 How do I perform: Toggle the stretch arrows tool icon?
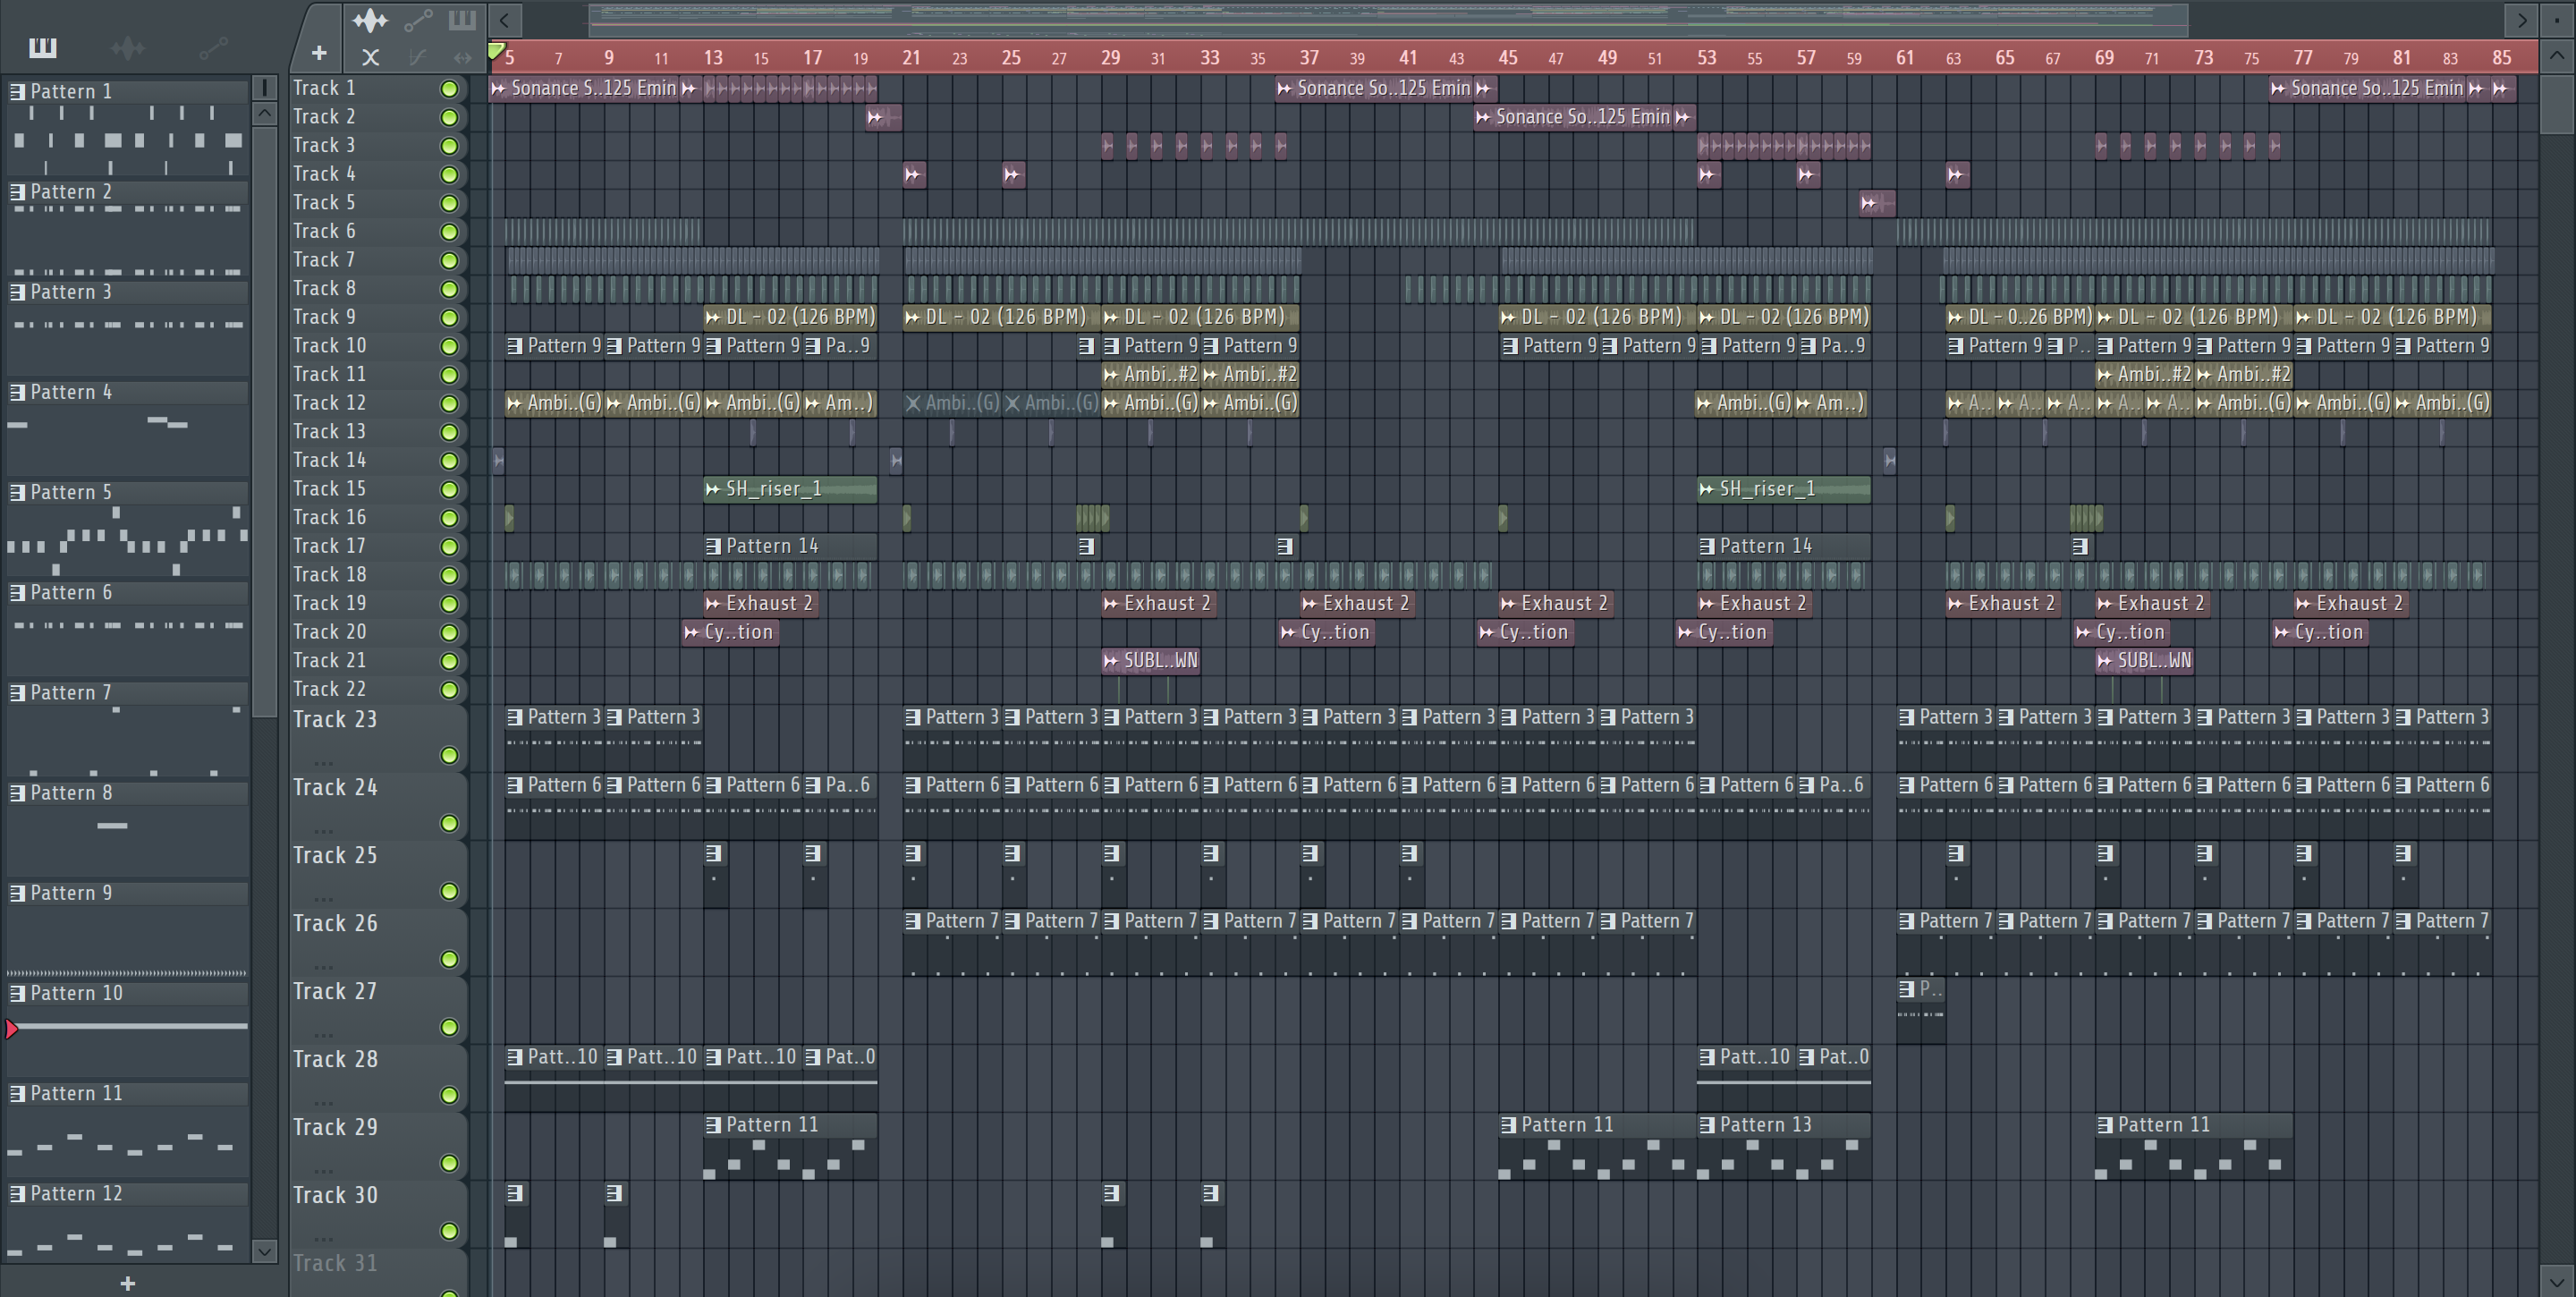tap(462, 57)
